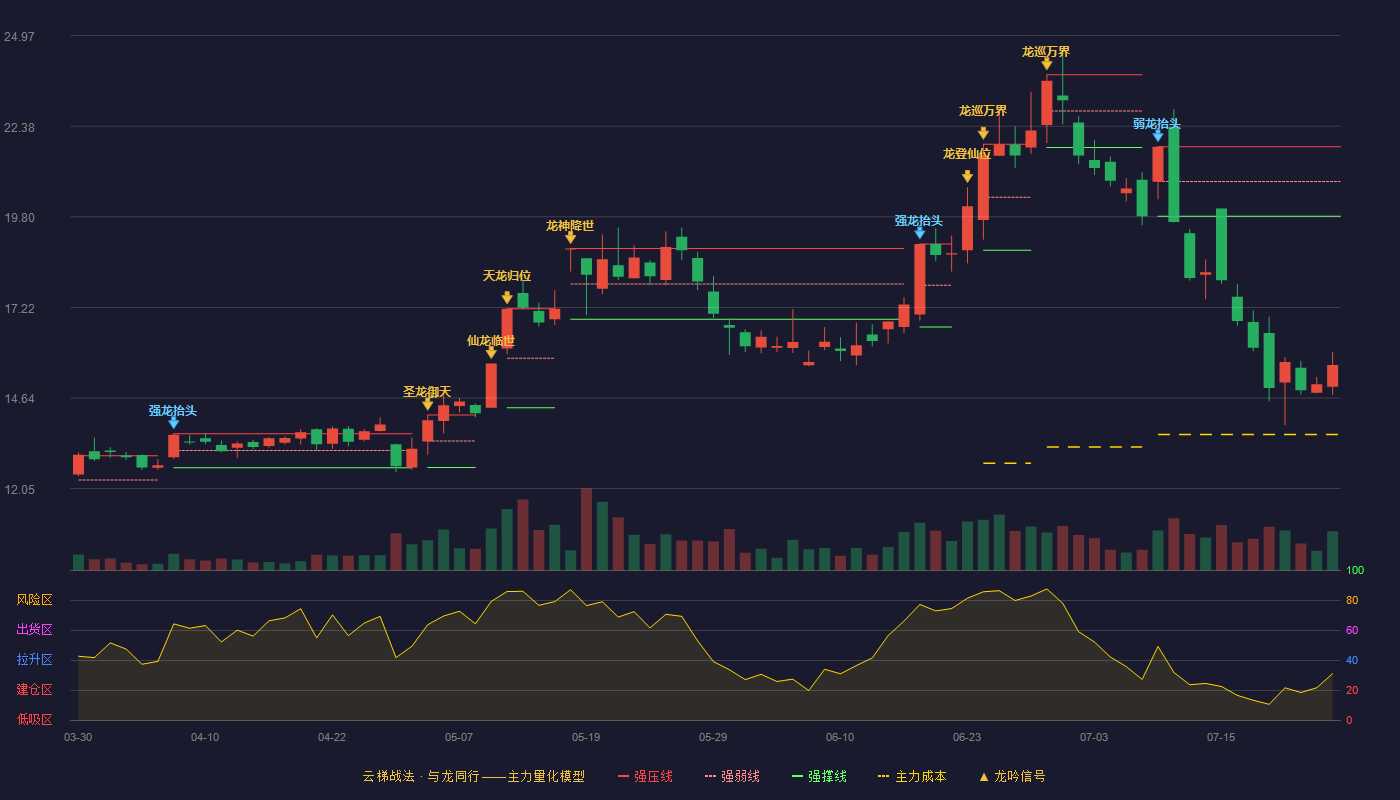1400x800 pixels.
Task: Click the tallest volume bar above 05-19
Action: (586, 529)
